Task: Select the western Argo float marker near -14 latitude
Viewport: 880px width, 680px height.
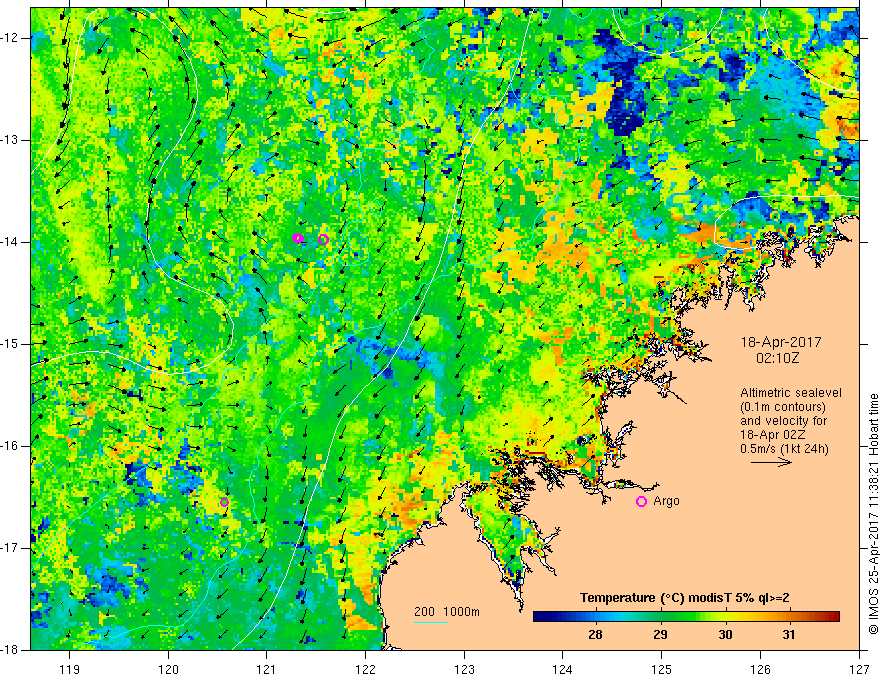Action: pos(297,238)
